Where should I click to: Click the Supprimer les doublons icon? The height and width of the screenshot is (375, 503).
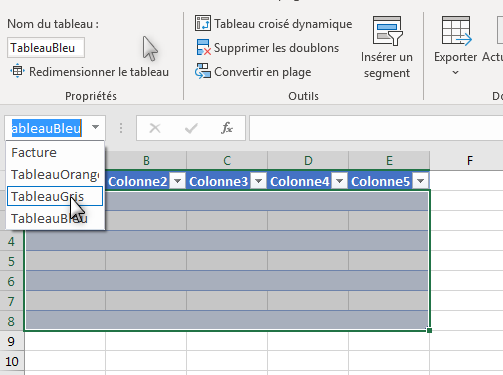tap(203, 48)
